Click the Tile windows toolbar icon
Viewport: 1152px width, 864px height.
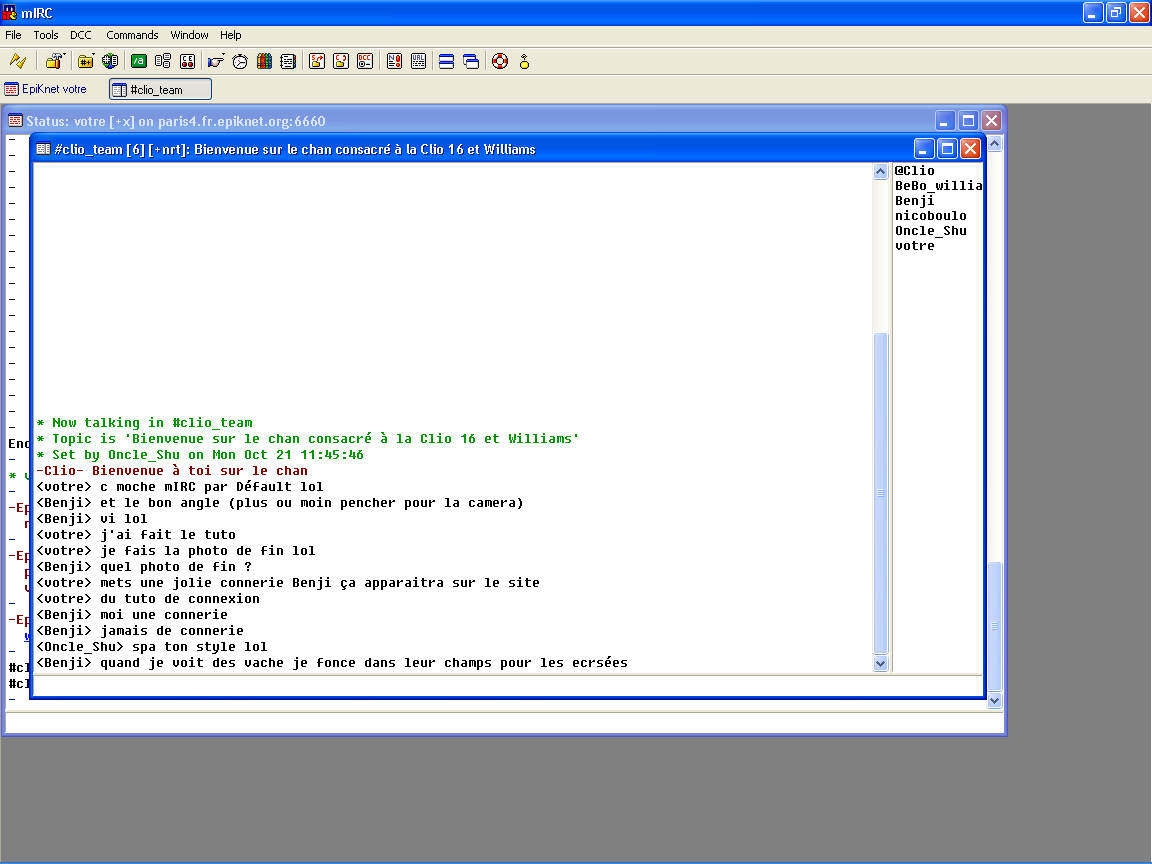point(446,62)
